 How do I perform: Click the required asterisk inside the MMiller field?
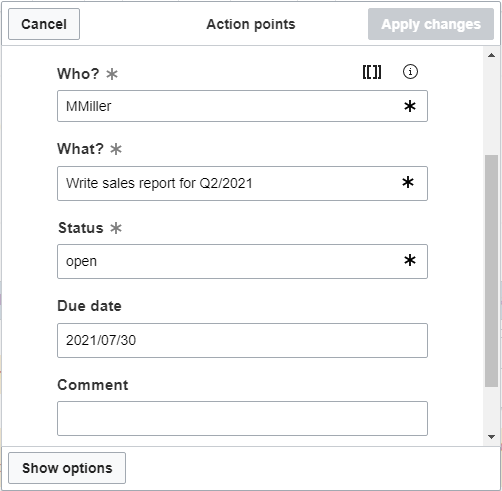tap(410, 106)
